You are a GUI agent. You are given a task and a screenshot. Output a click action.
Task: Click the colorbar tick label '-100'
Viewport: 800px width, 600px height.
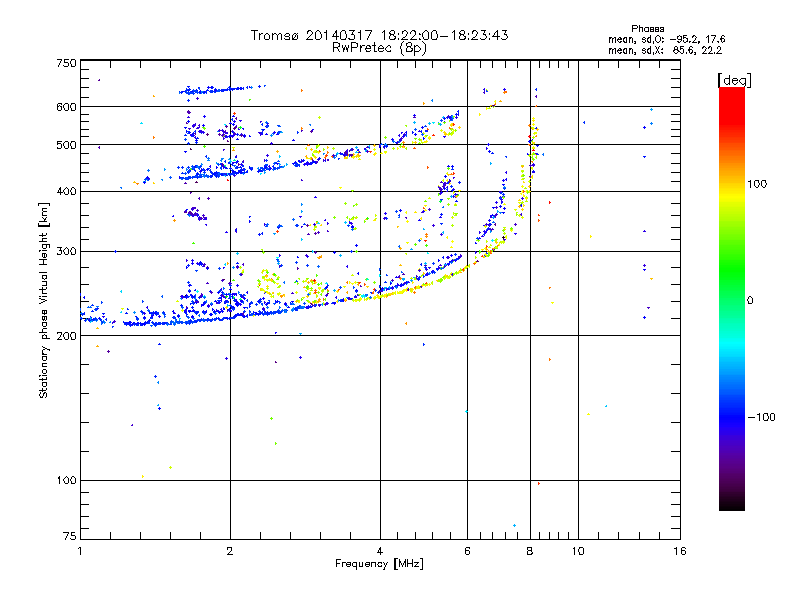coord(761,417)
